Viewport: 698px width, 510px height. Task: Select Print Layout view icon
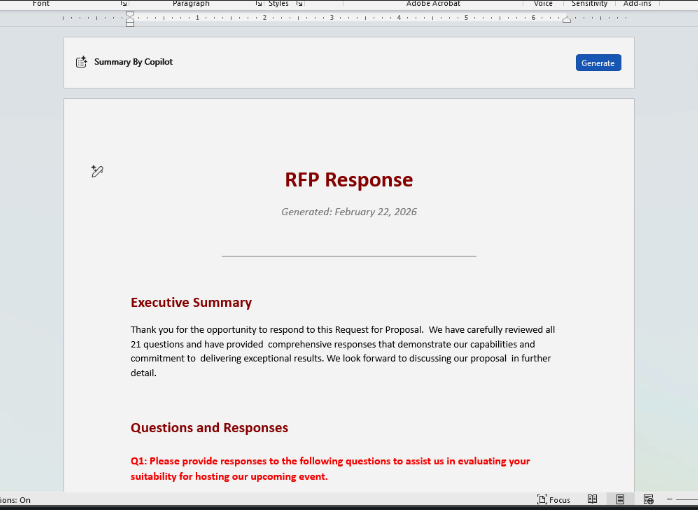coord(620,499)
